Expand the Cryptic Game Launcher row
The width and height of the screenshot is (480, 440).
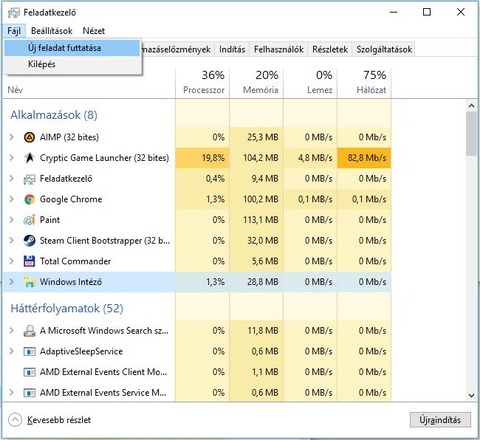(x=12, y=158)
